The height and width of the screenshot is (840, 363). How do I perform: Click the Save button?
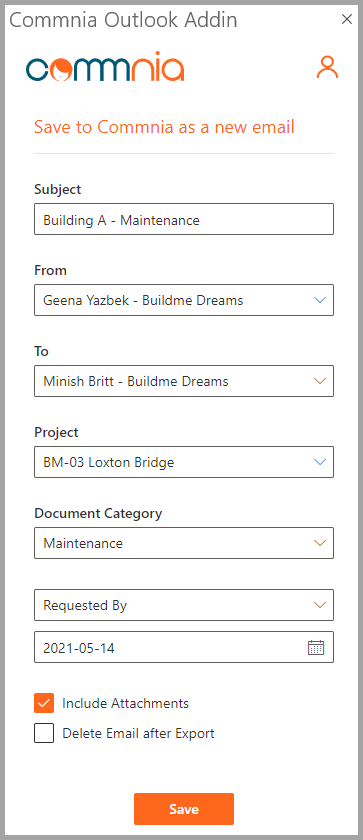click(x=184, y=809)
